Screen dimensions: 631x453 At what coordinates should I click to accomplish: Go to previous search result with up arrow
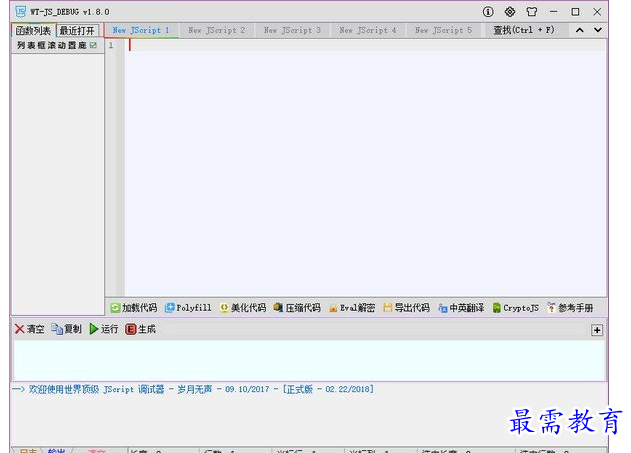click(579, 30)
